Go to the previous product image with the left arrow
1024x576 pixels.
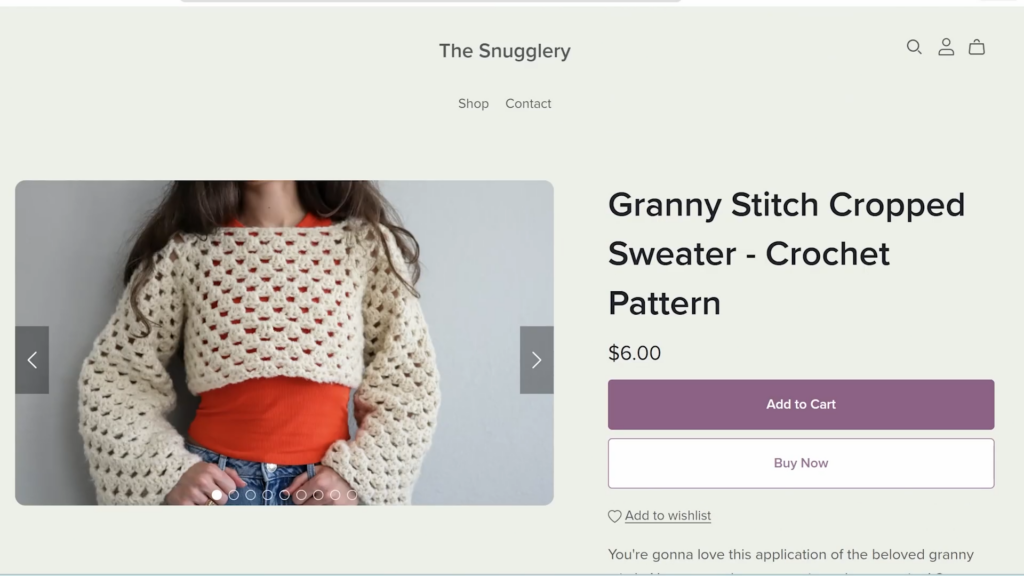32,360
